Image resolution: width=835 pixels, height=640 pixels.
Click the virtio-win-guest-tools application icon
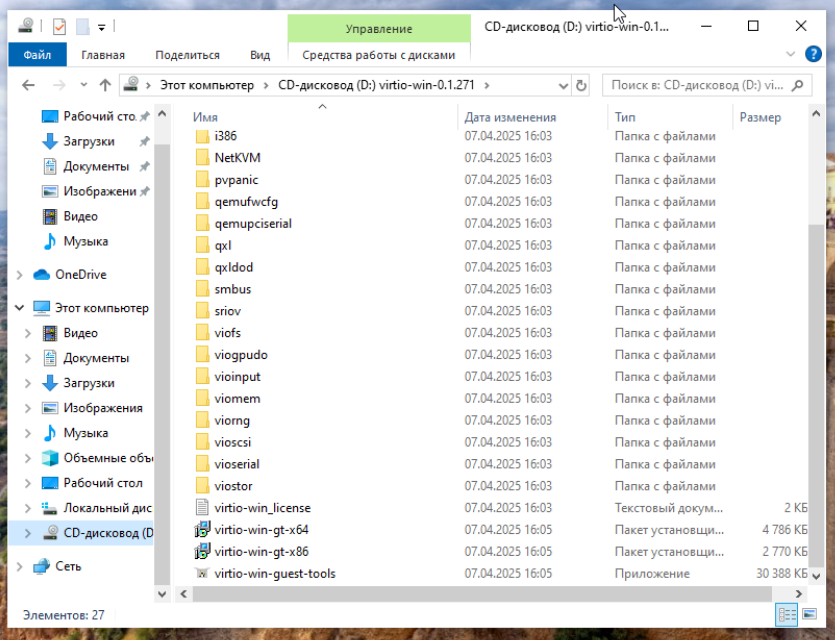[x=202, y=574]
